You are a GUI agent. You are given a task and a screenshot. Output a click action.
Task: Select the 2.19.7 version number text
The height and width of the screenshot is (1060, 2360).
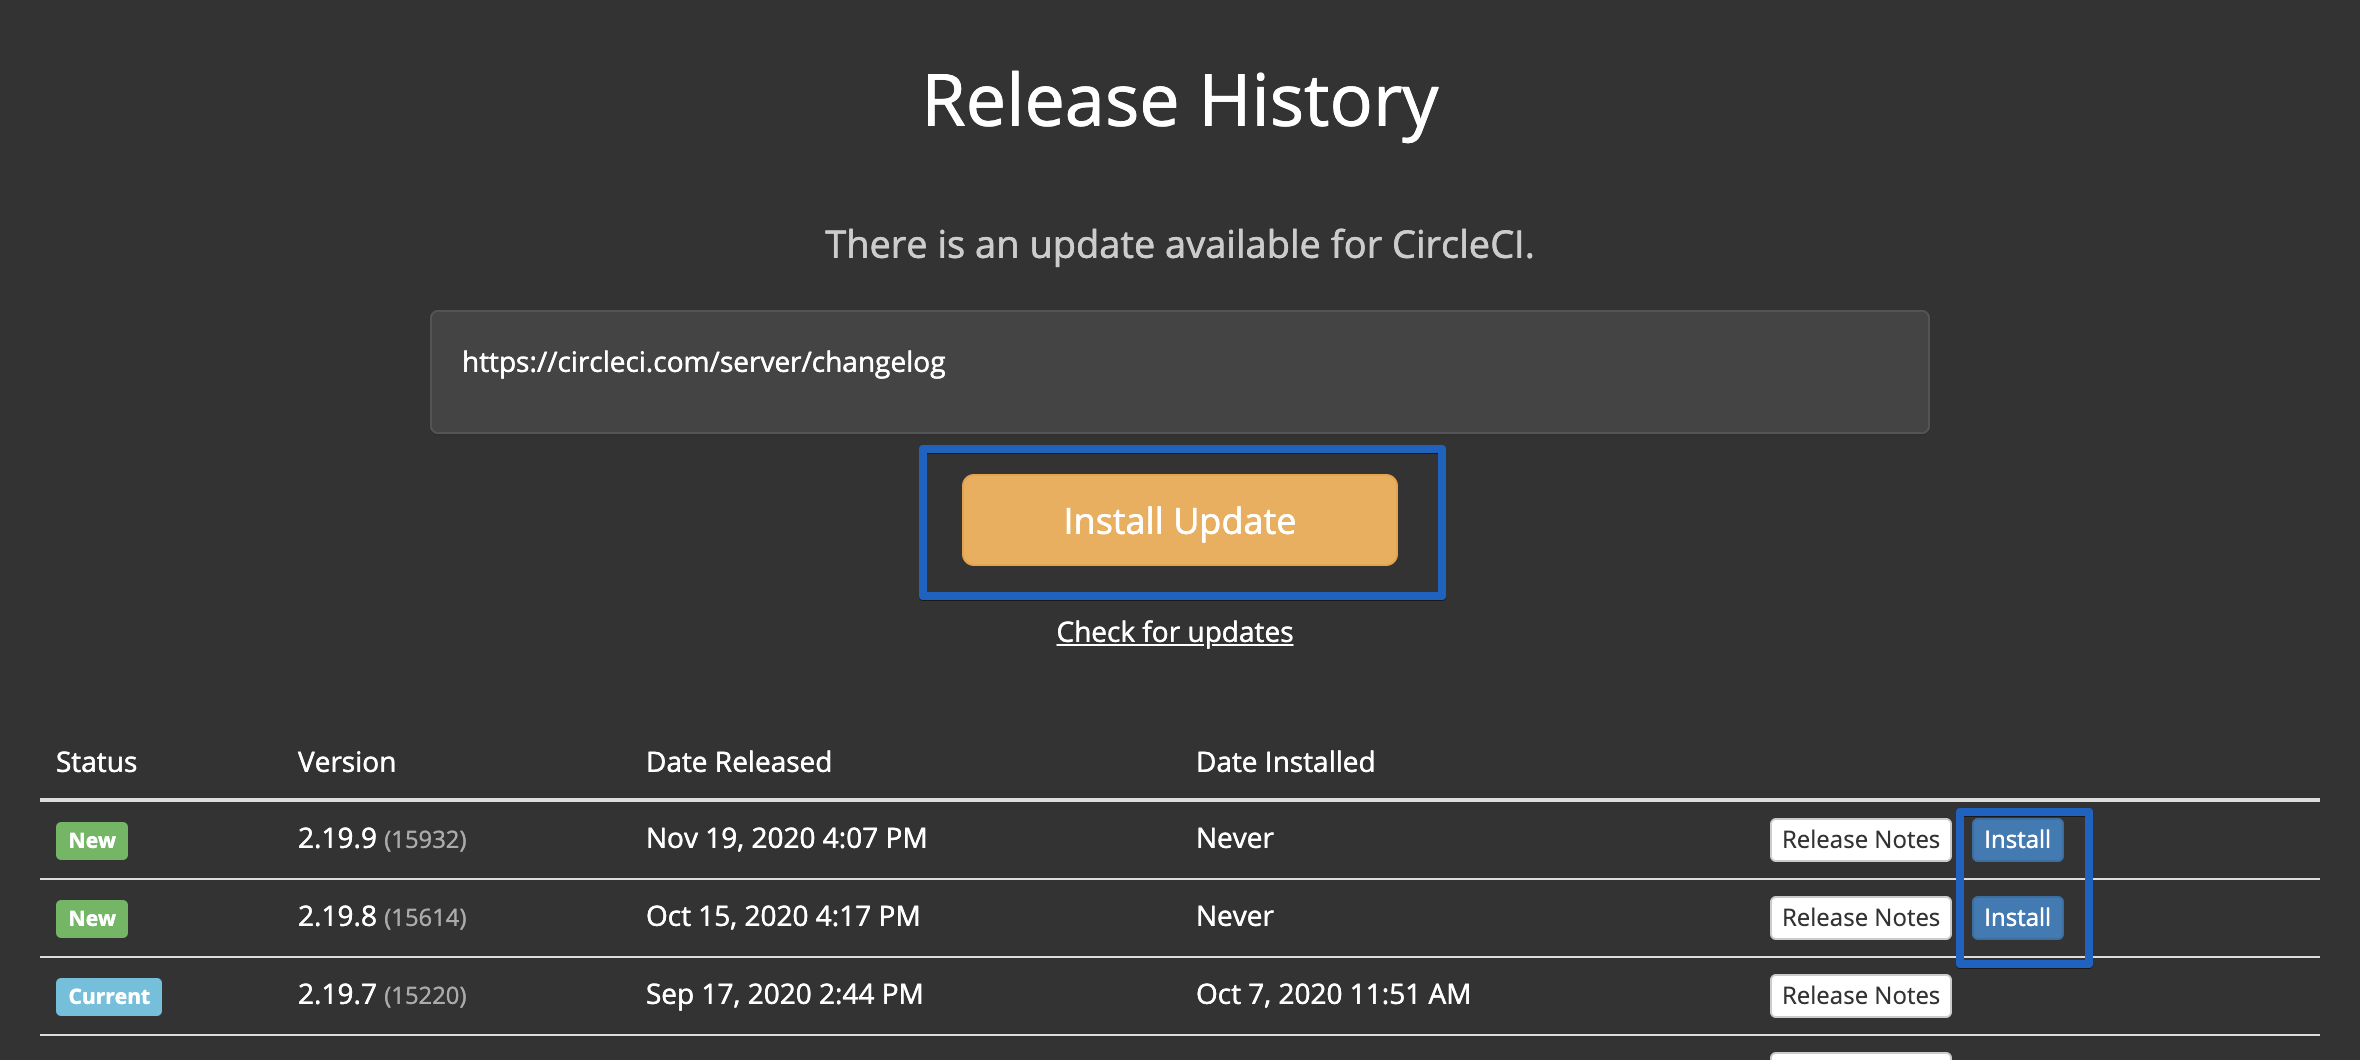click(337, 994)
